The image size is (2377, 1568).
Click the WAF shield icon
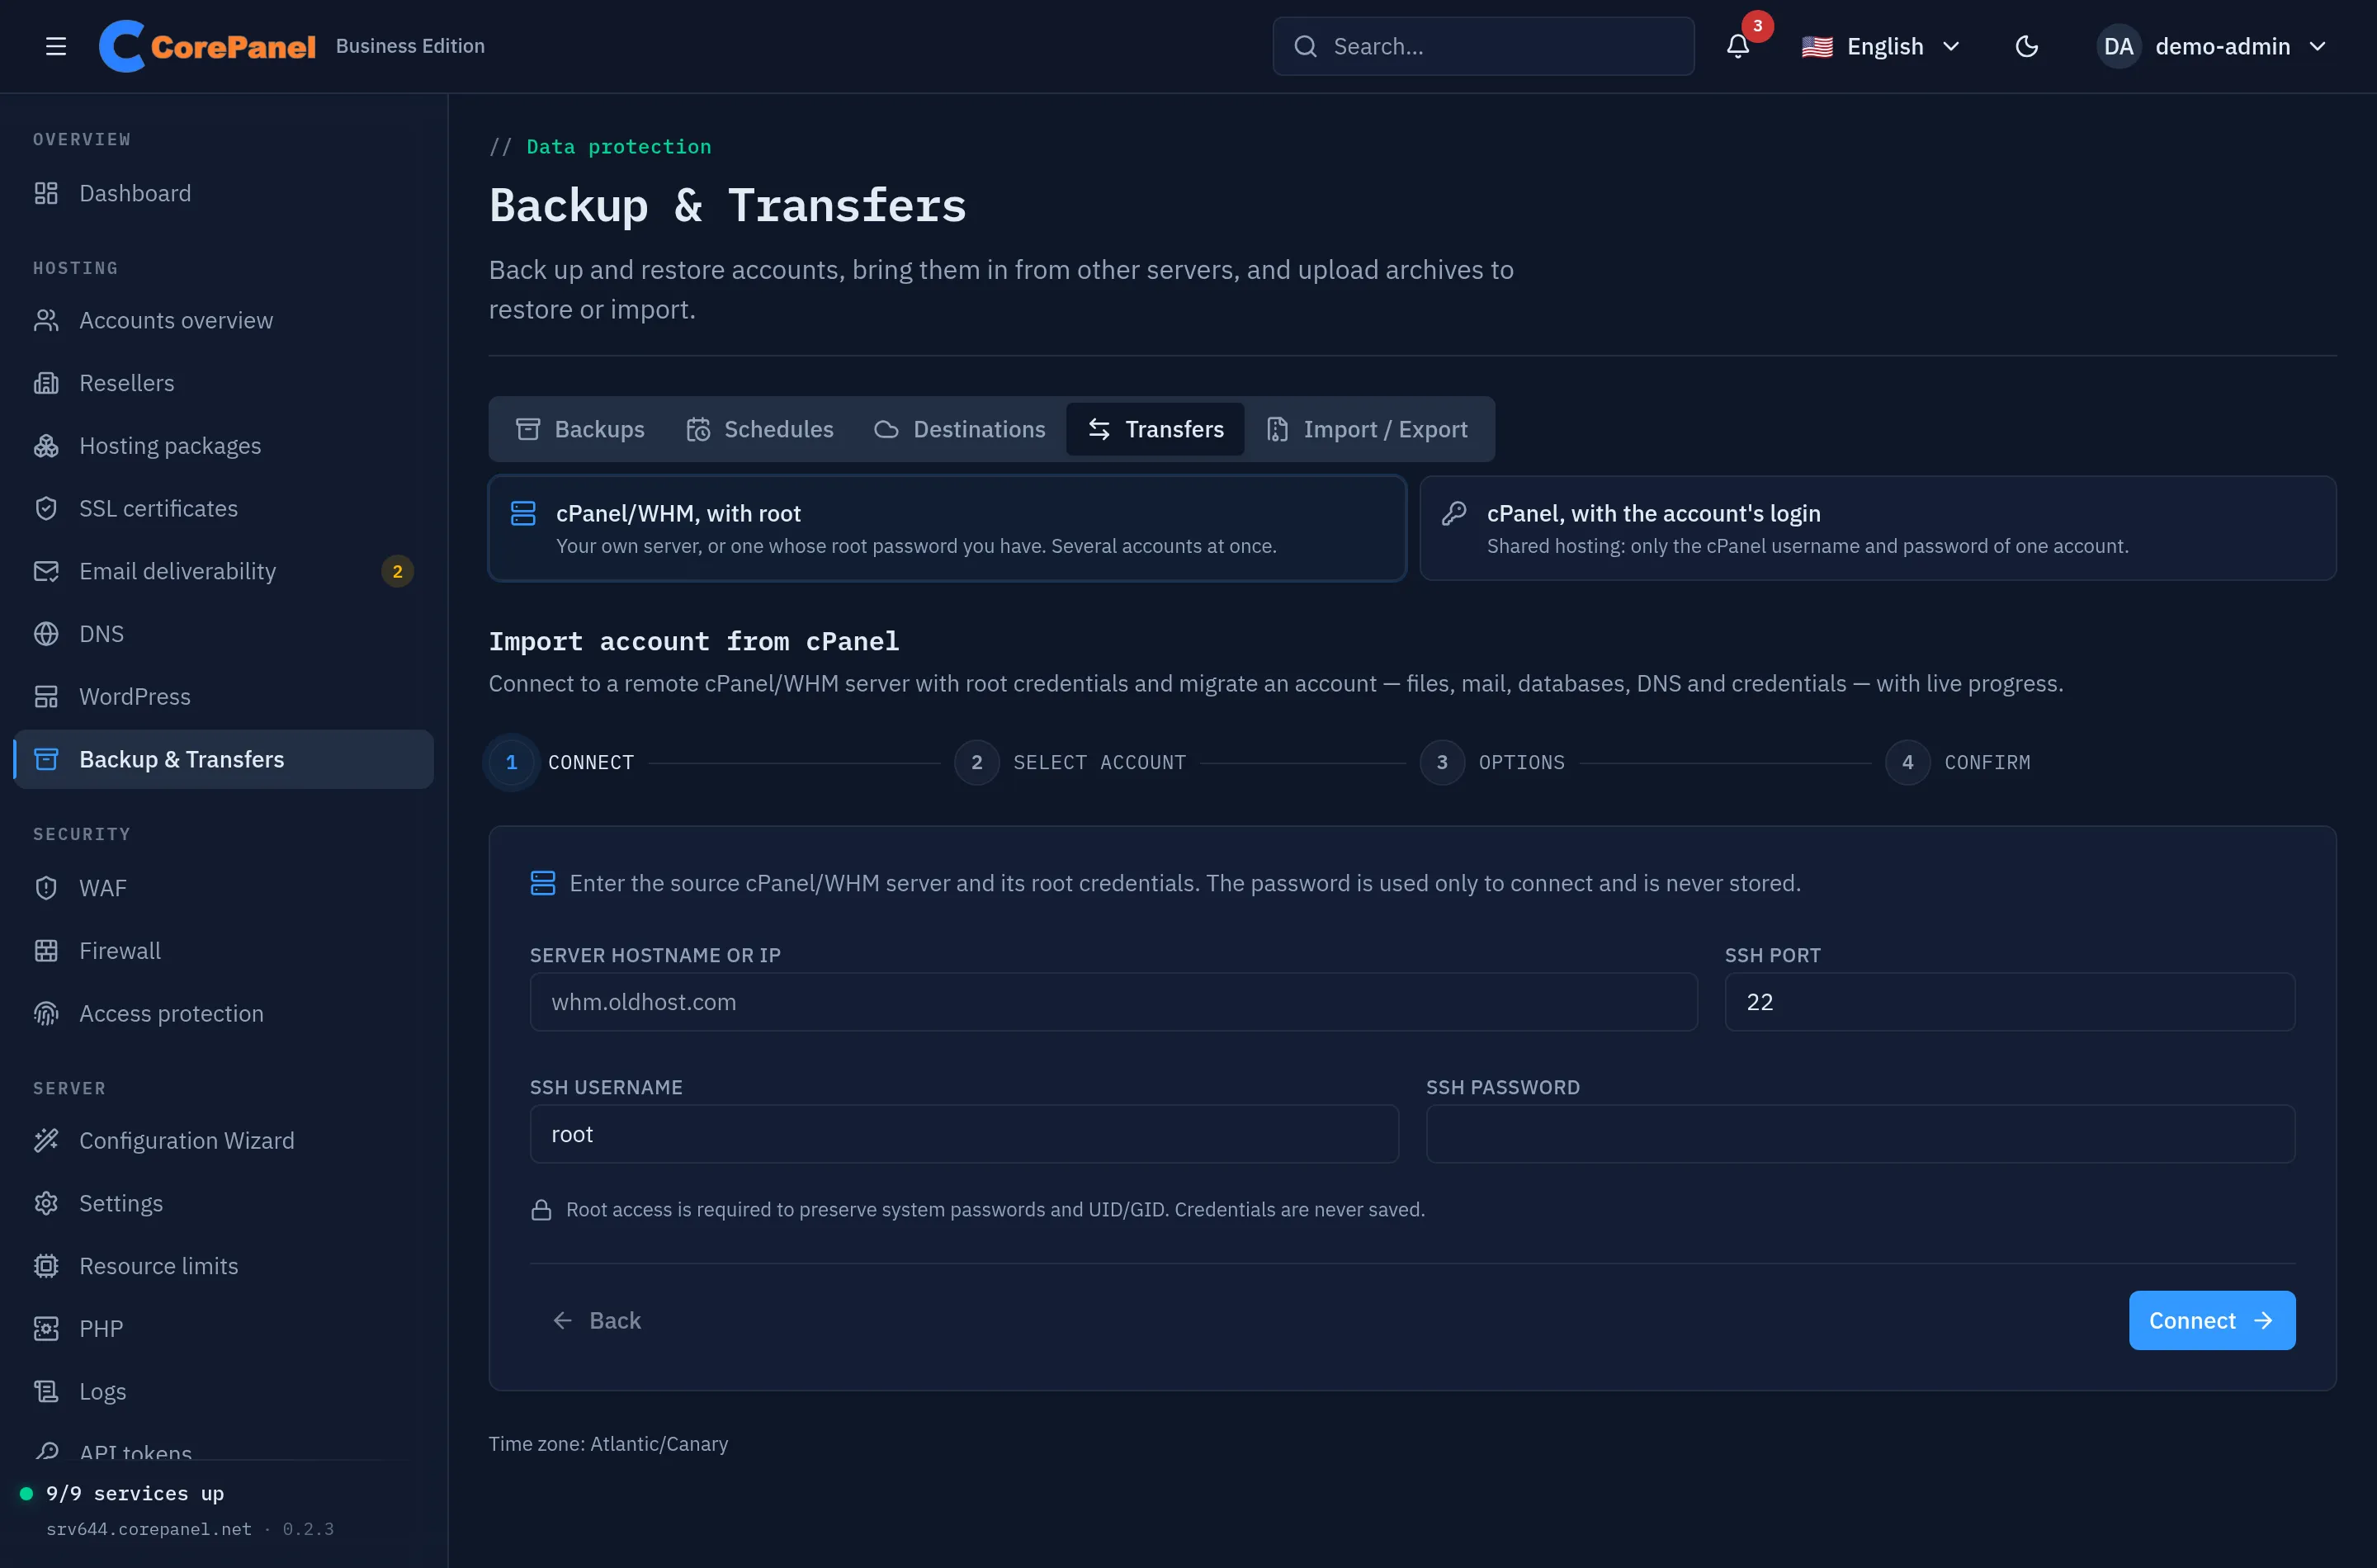[46, 888]
